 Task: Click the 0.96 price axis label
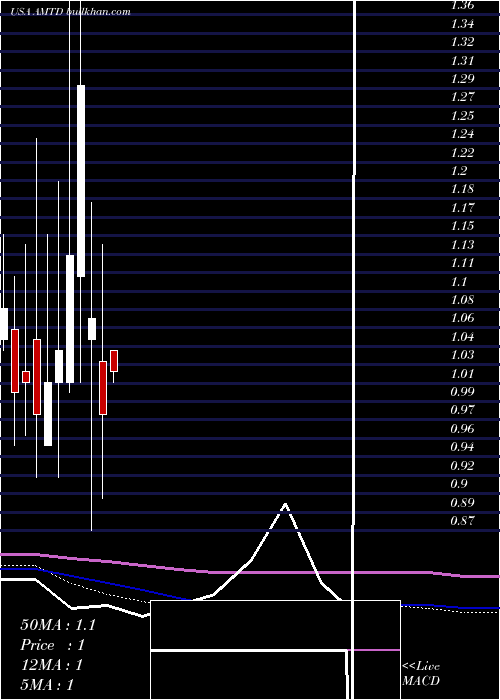462,429
